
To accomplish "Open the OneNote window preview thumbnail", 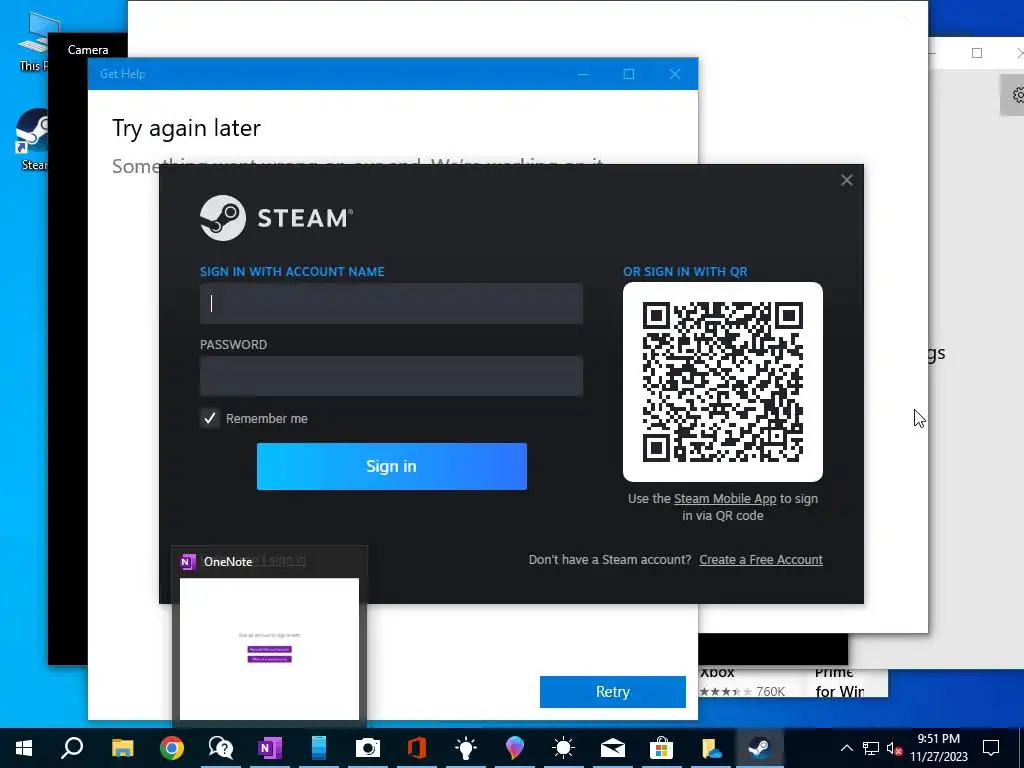I will click(x=269, y=648).
